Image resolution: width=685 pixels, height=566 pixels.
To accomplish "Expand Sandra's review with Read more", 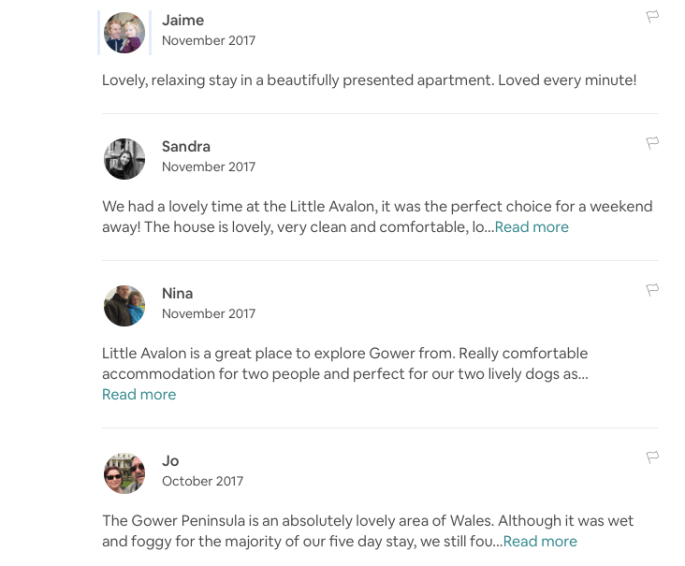I will click(x=531, y=227).
